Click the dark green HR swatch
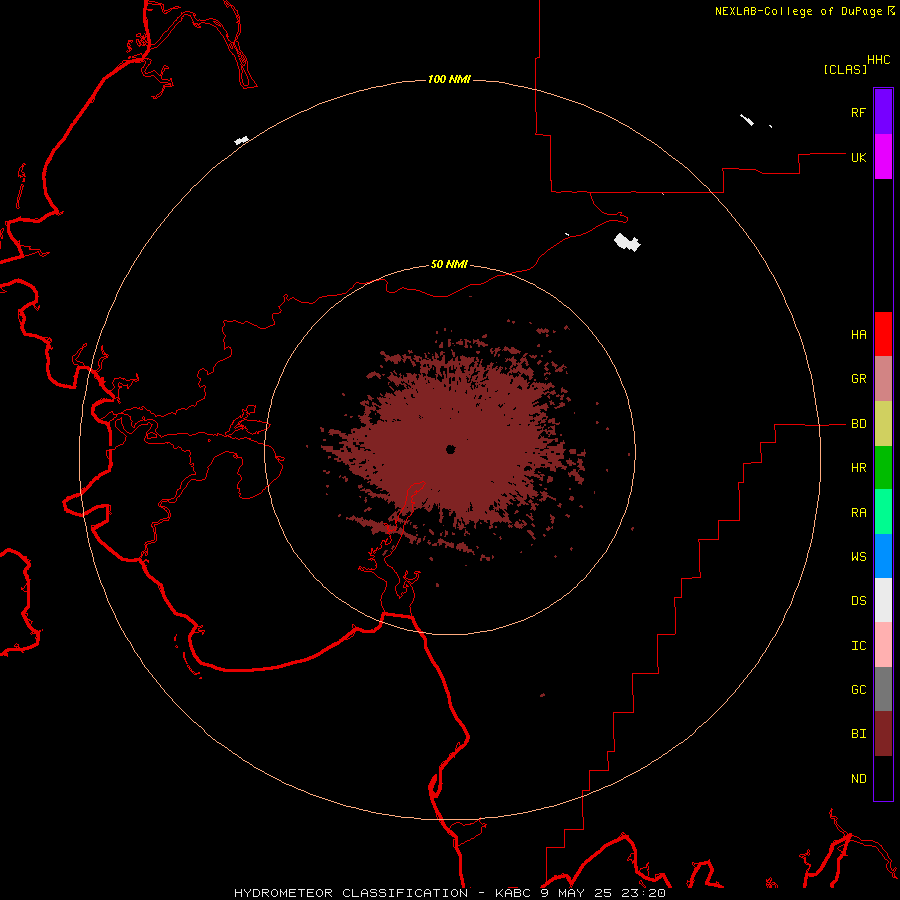This screenshot has height=900, width=900. pyautogui.click(x=883, y=468)
